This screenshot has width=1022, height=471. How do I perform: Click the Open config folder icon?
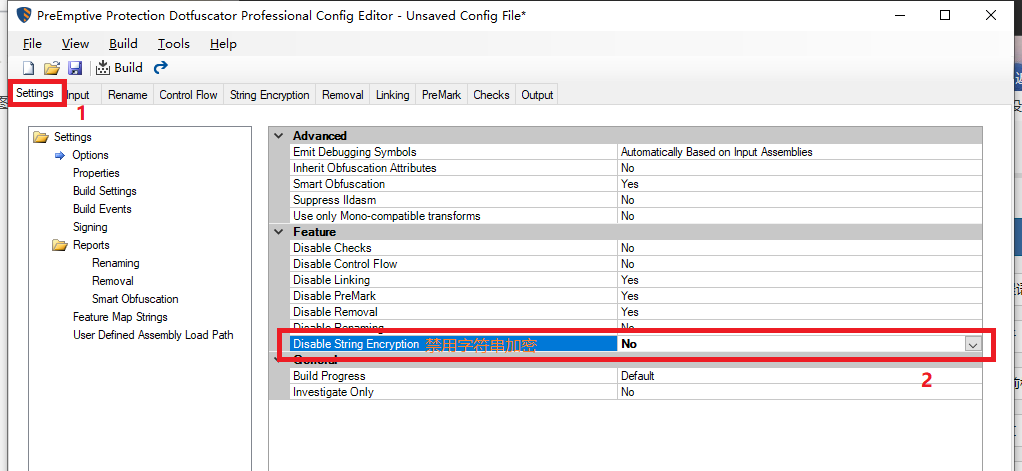click(51, 68)
